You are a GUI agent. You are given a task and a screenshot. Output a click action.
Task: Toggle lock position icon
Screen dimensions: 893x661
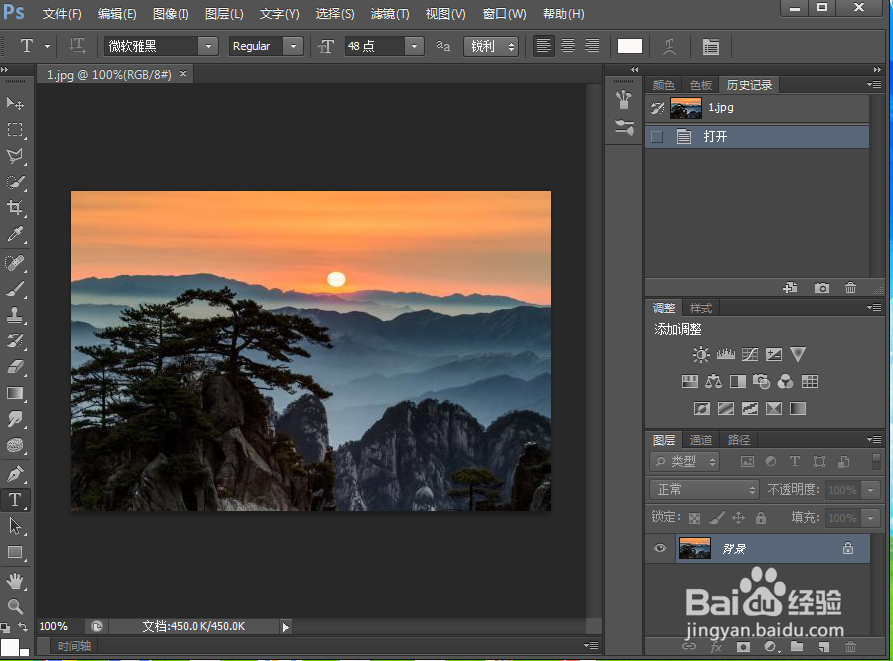coord(739,518)
